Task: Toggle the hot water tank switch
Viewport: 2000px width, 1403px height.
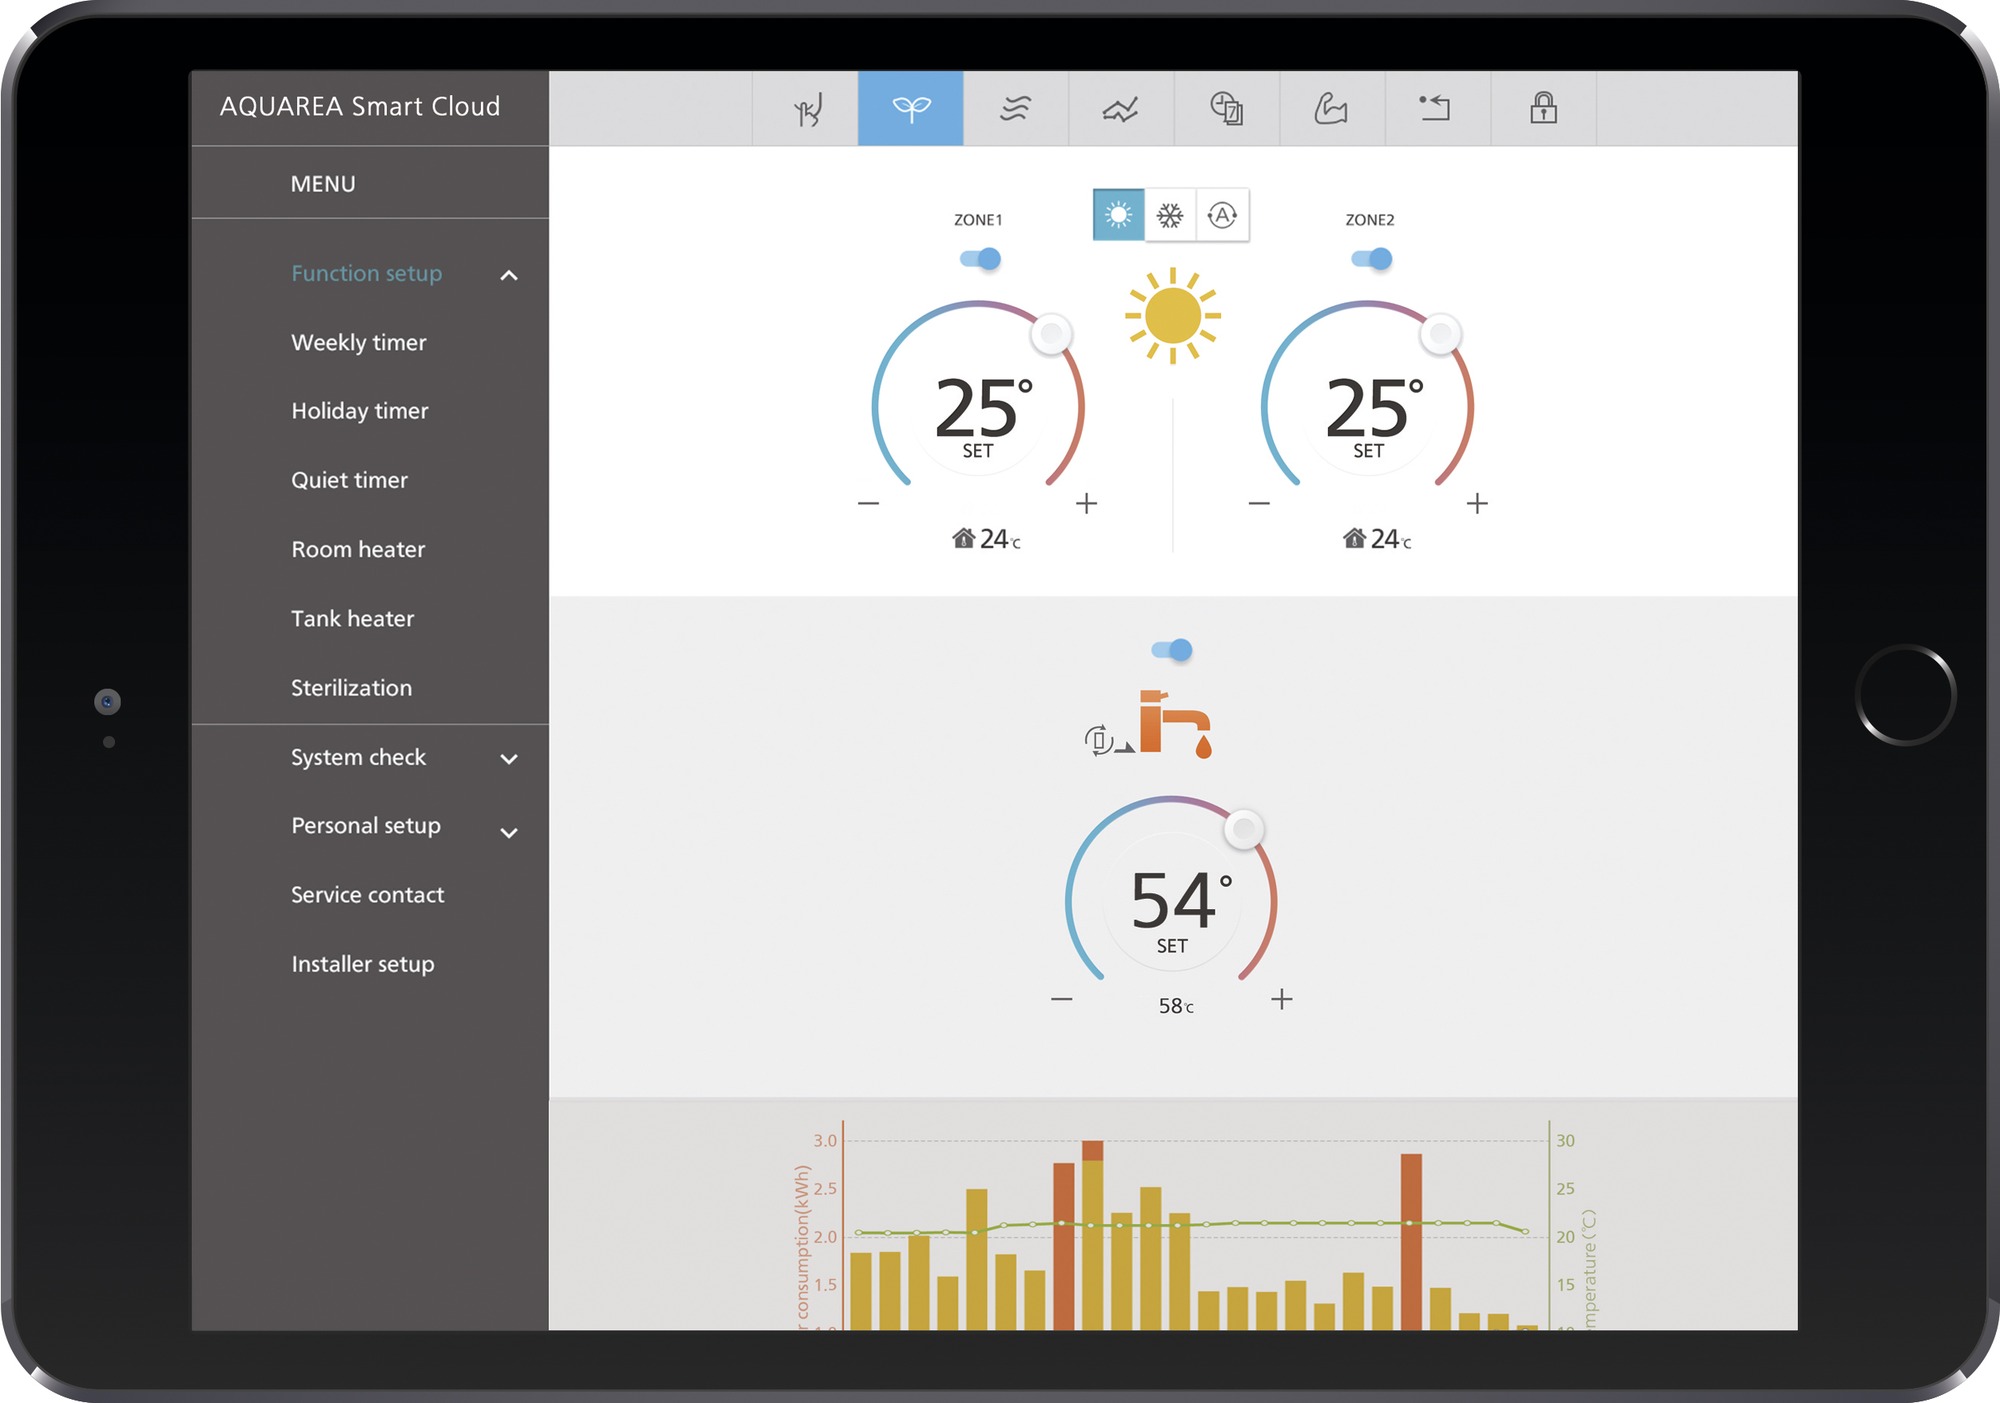Action: tap(1172, 650)
